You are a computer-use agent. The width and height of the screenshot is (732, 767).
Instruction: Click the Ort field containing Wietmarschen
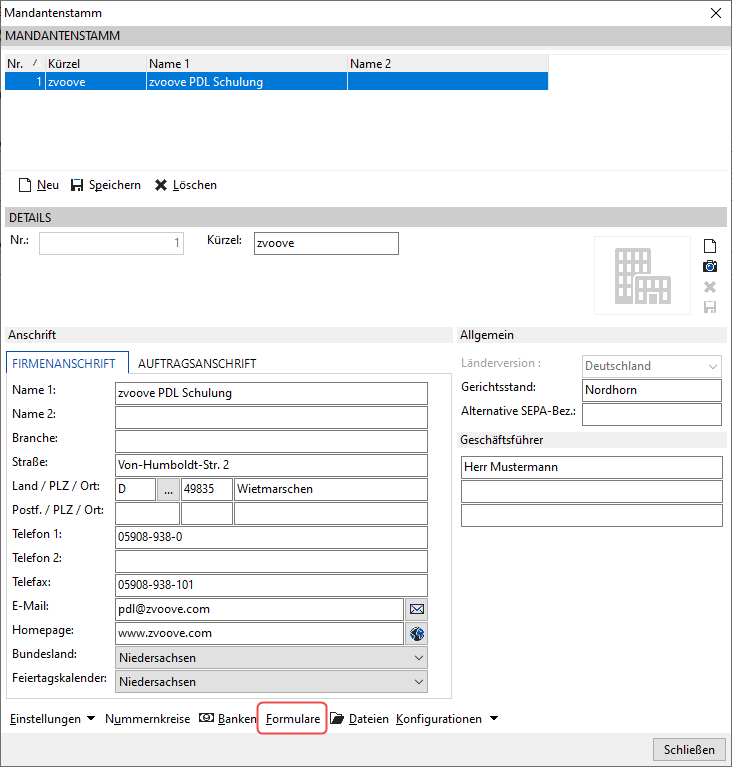331,490
